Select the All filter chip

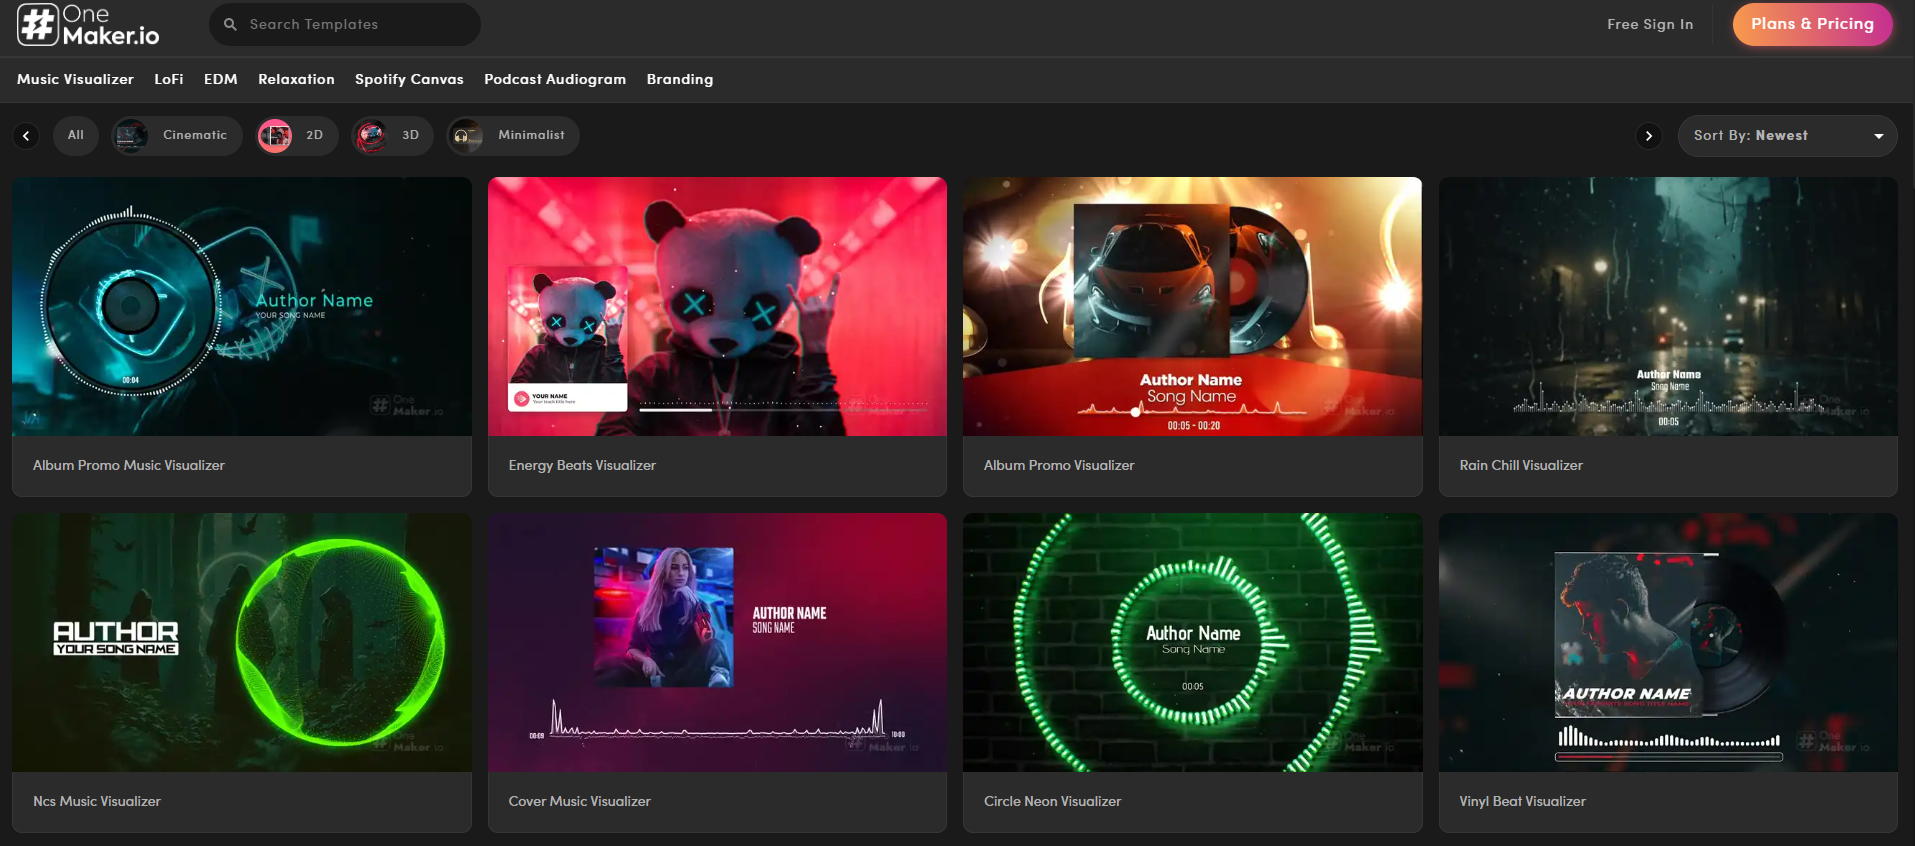[76, 135]
